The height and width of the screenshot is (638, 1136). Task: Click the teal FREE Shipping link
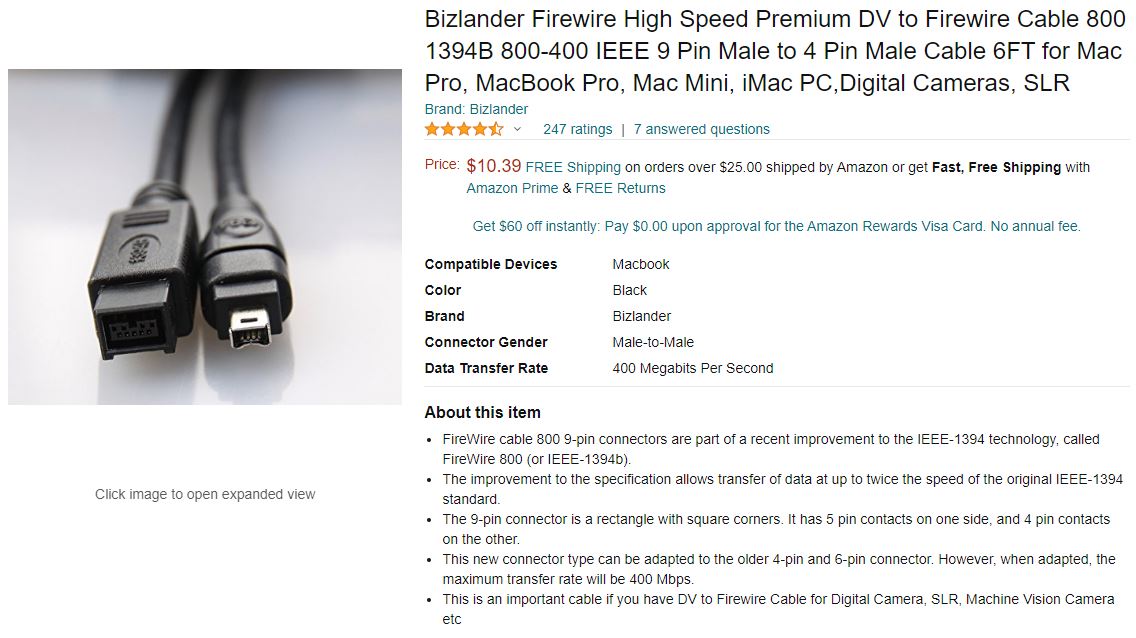pos(573,167)
